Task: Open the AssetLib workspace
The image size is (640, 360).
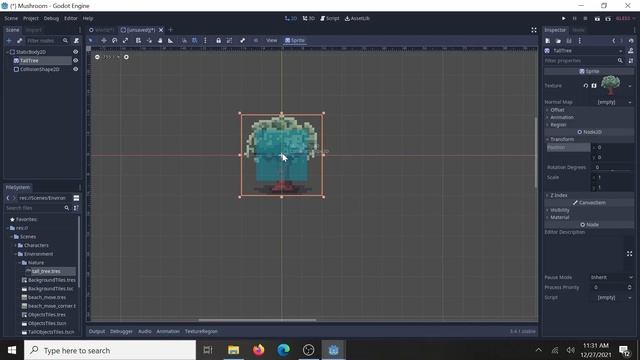Action: 357,18
